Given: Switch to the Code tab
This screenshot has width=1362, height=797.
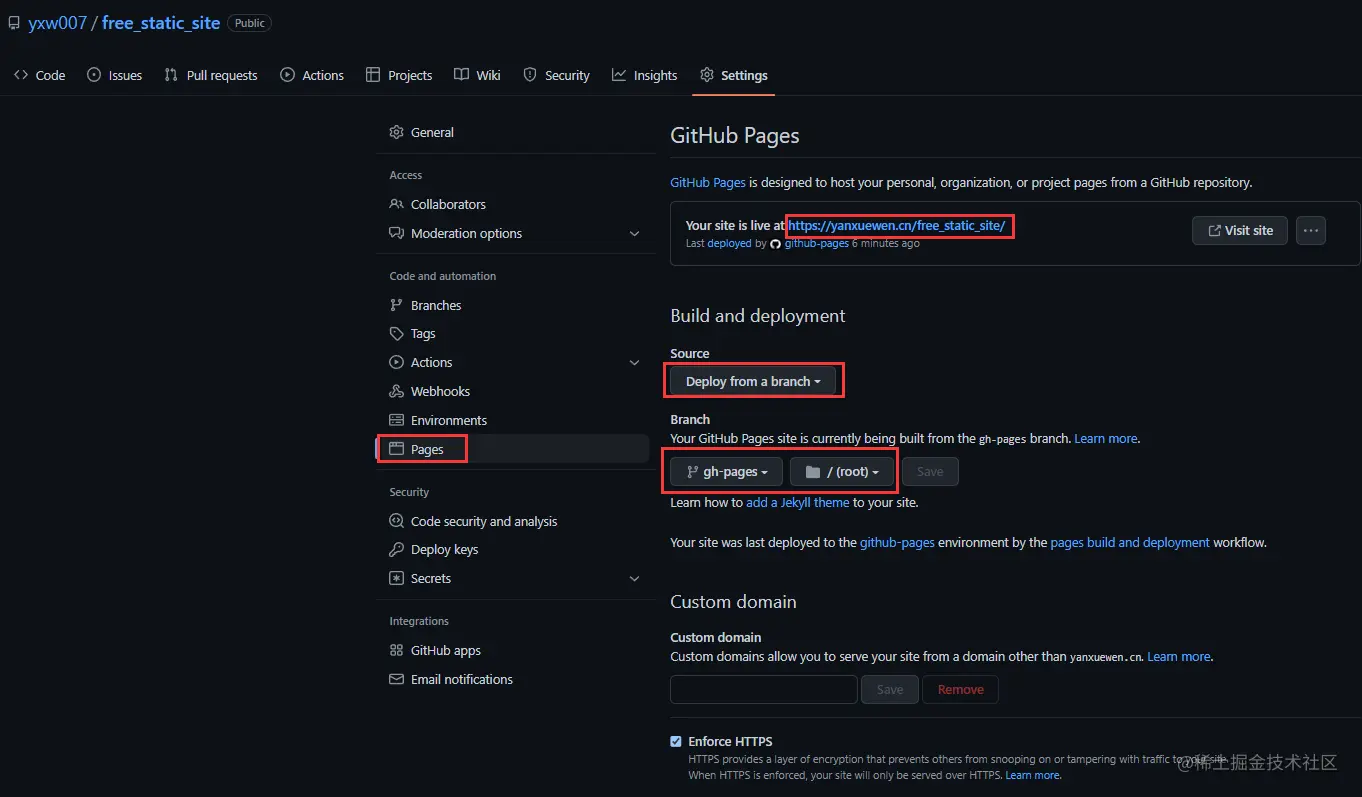Looking at the screenshot, I should [x=40, y=75].
